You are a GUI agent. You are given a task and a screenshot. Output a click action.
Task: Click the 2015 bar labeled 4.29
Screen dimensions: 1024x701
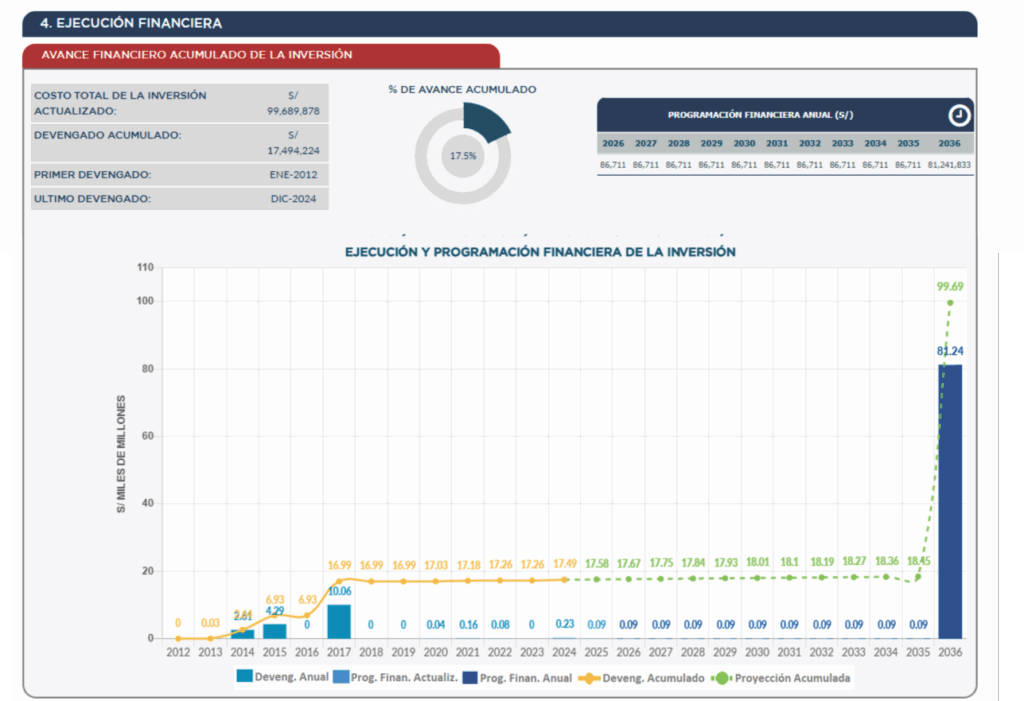point(274,631)
